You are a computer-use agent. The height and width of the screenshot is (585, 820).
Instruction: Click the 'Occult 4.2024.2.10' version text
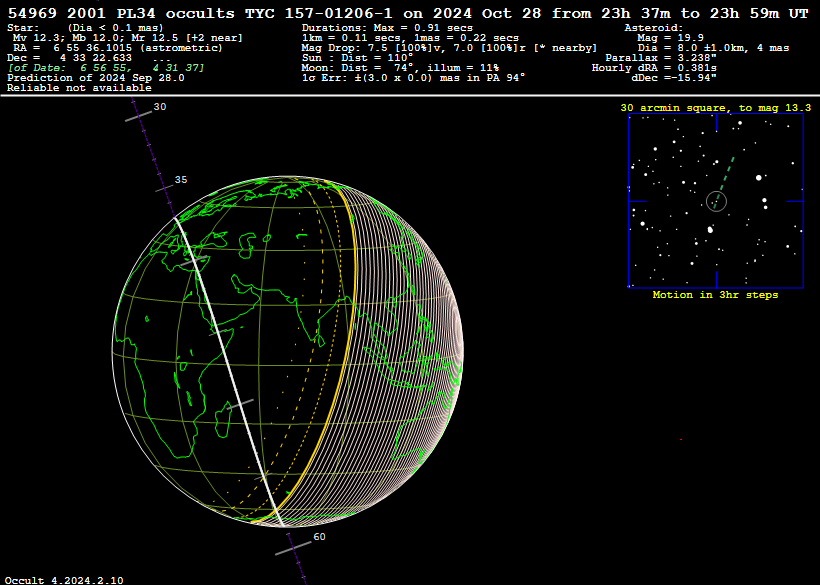click(64, 580)
